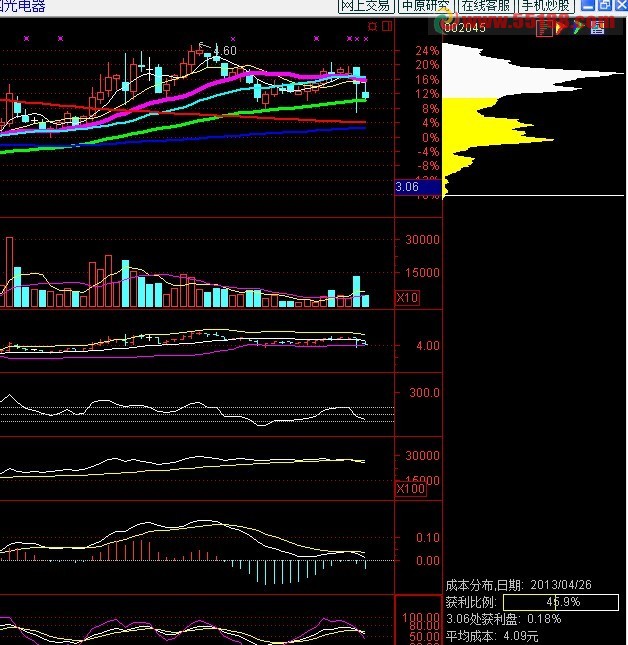Open 中原研究 research section
This screenshot has height=645, width=628.
point(426,6)
